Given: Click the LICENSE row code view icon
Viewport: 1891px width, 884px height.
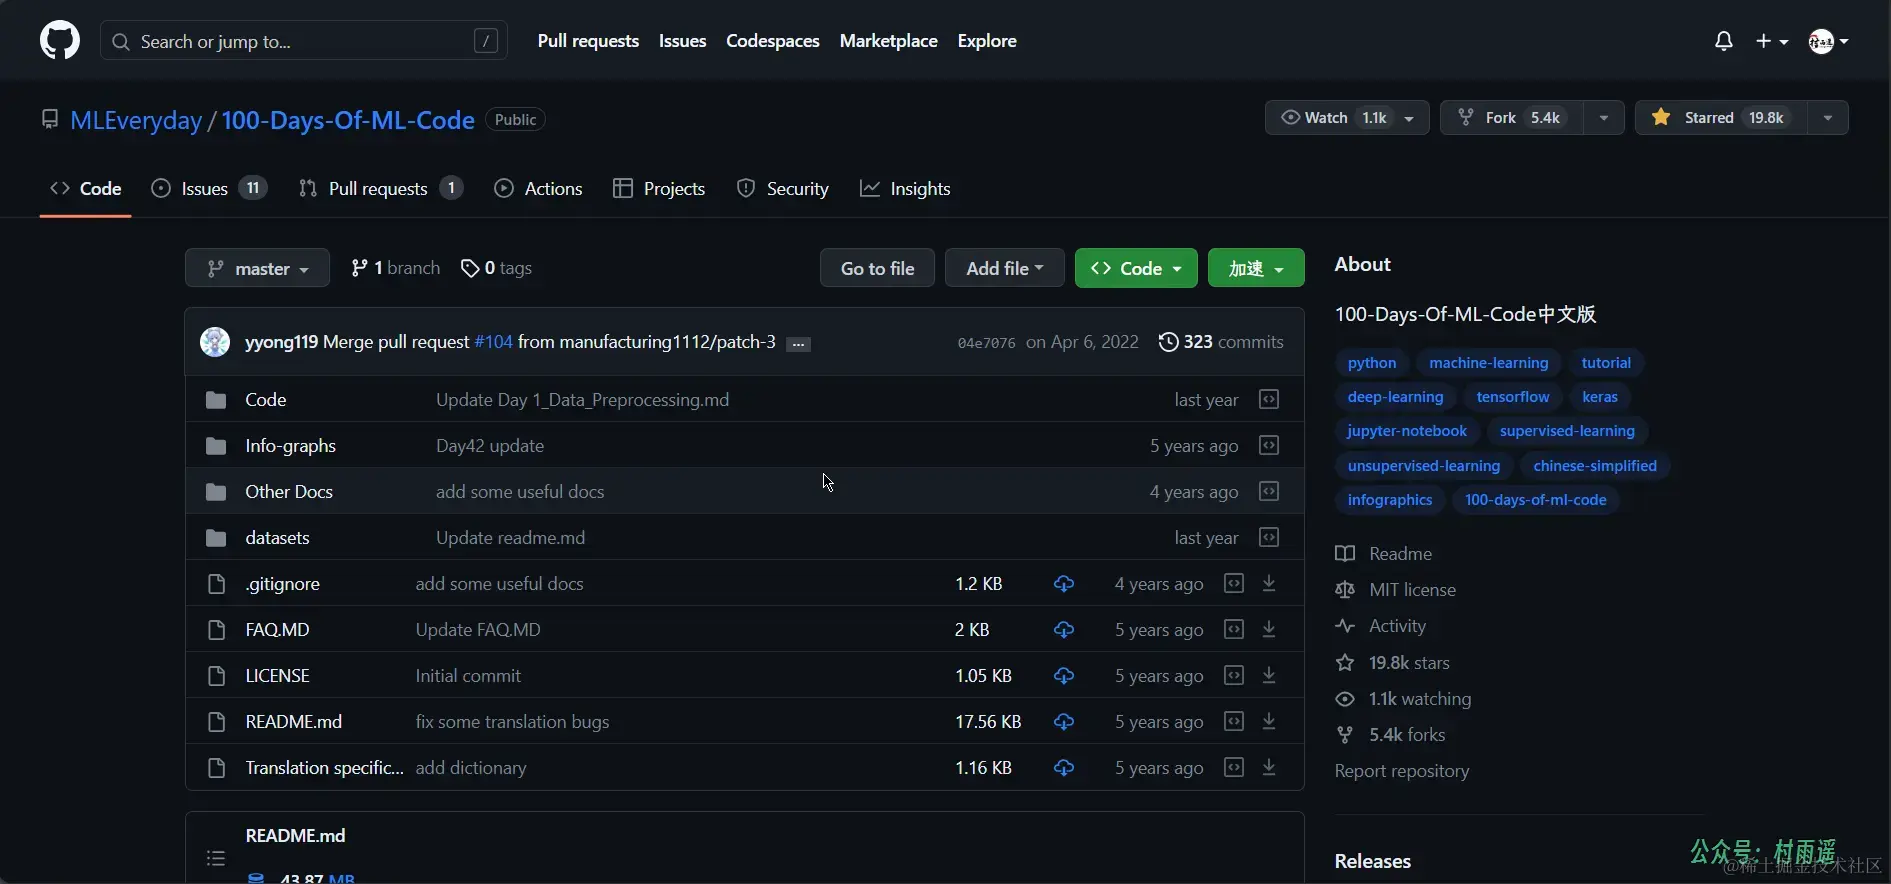Looking at the screenshot, I should tap(1234, 675).
